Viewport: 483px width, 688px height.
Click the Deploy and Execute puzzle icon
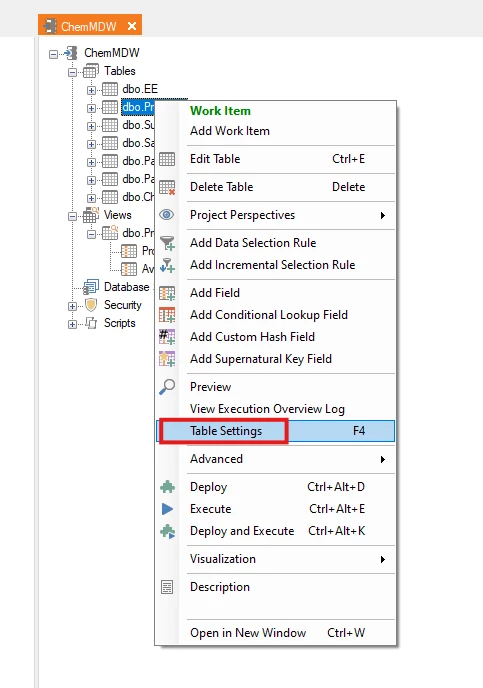(x=167, y=531)
